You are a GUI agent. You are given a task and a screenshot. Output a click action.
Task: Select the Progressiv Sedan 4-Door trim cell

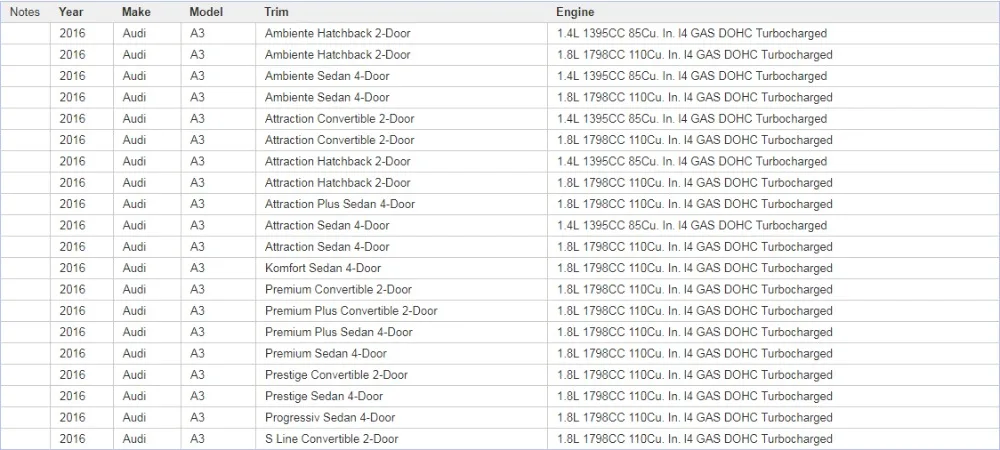(x=402, y=417)
